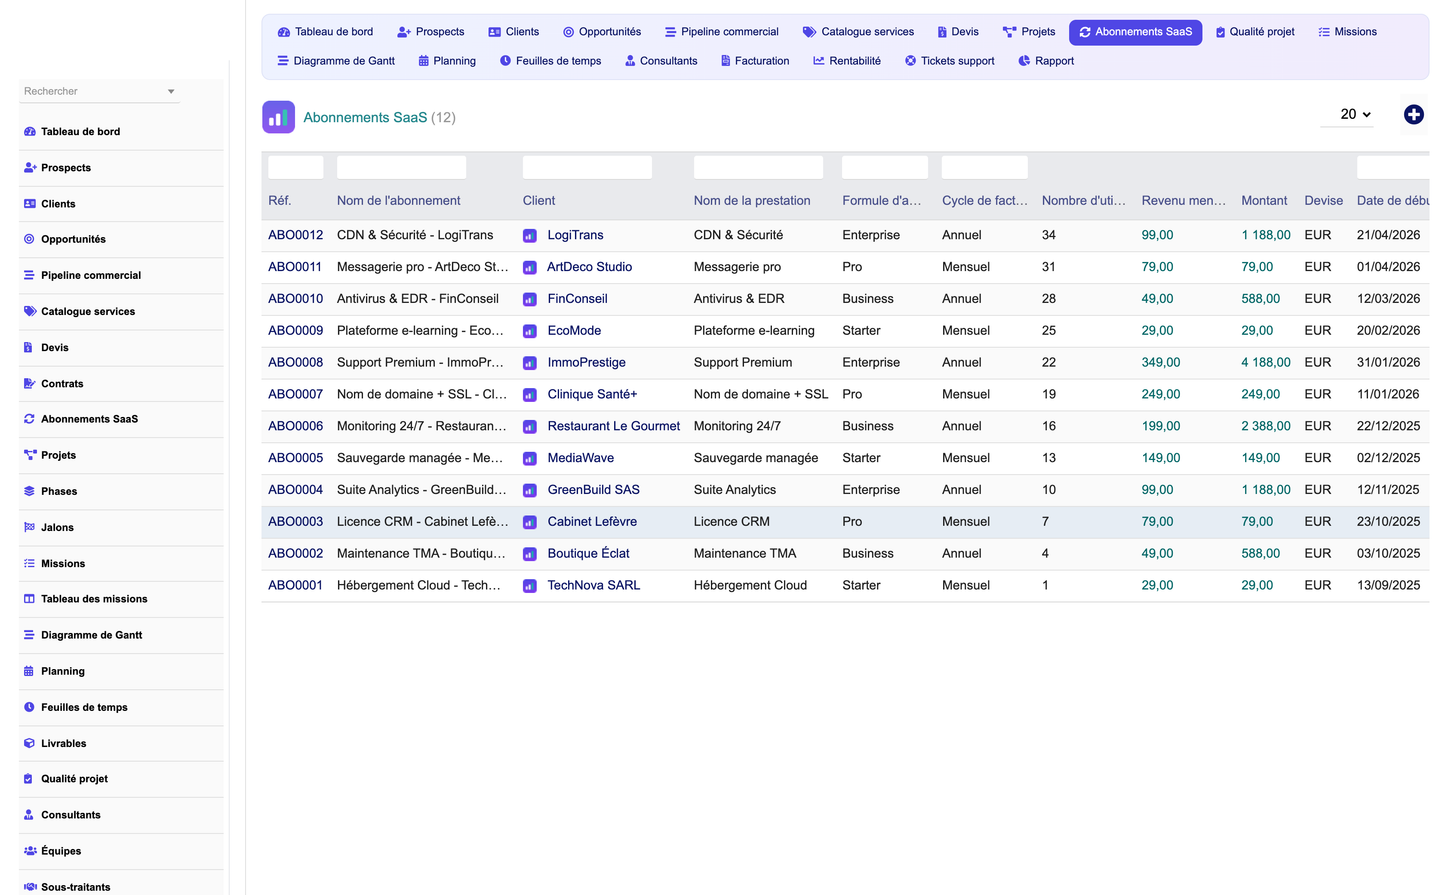Open the Cabinet Lefèvre client link
This screenshot has height=895, width=1445.
pyautogui.click(x=592, y=522)
